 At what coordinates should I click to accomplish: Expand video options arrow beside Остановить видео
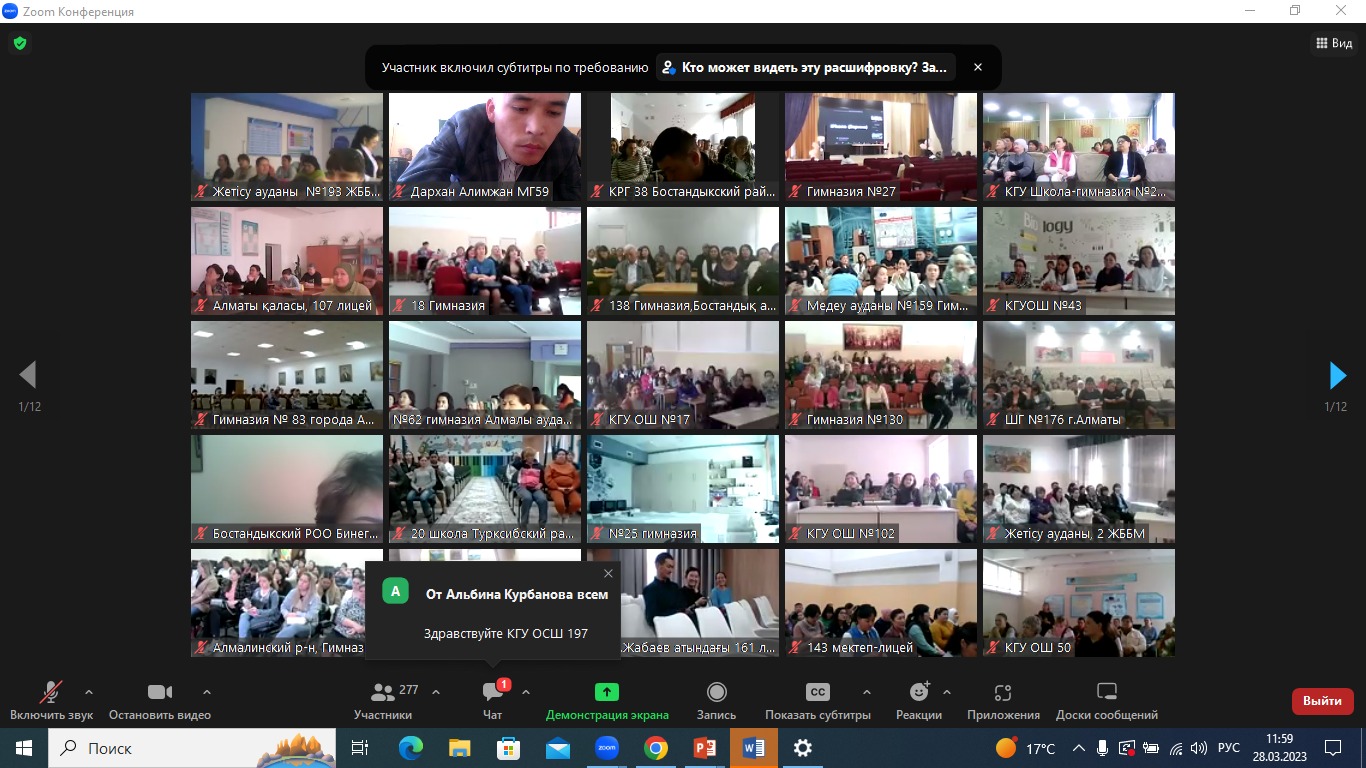coord(207,692)
